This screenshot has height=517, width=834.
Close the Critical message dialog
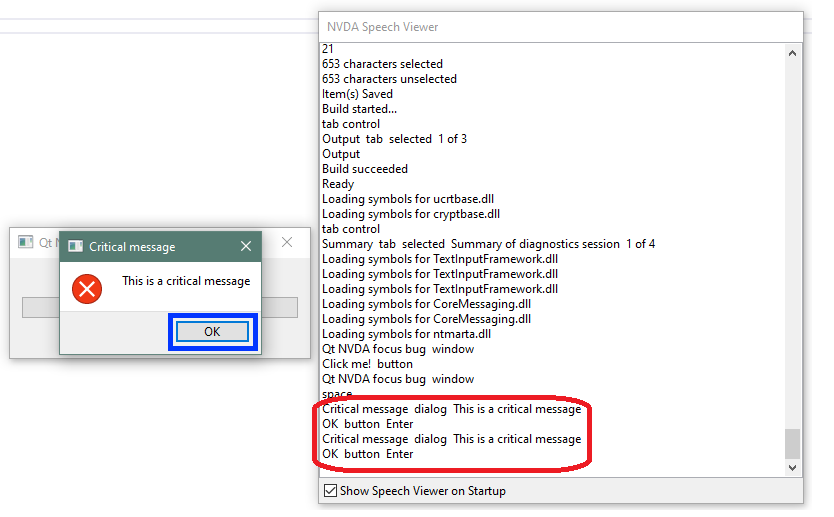[x=246, y=246]
